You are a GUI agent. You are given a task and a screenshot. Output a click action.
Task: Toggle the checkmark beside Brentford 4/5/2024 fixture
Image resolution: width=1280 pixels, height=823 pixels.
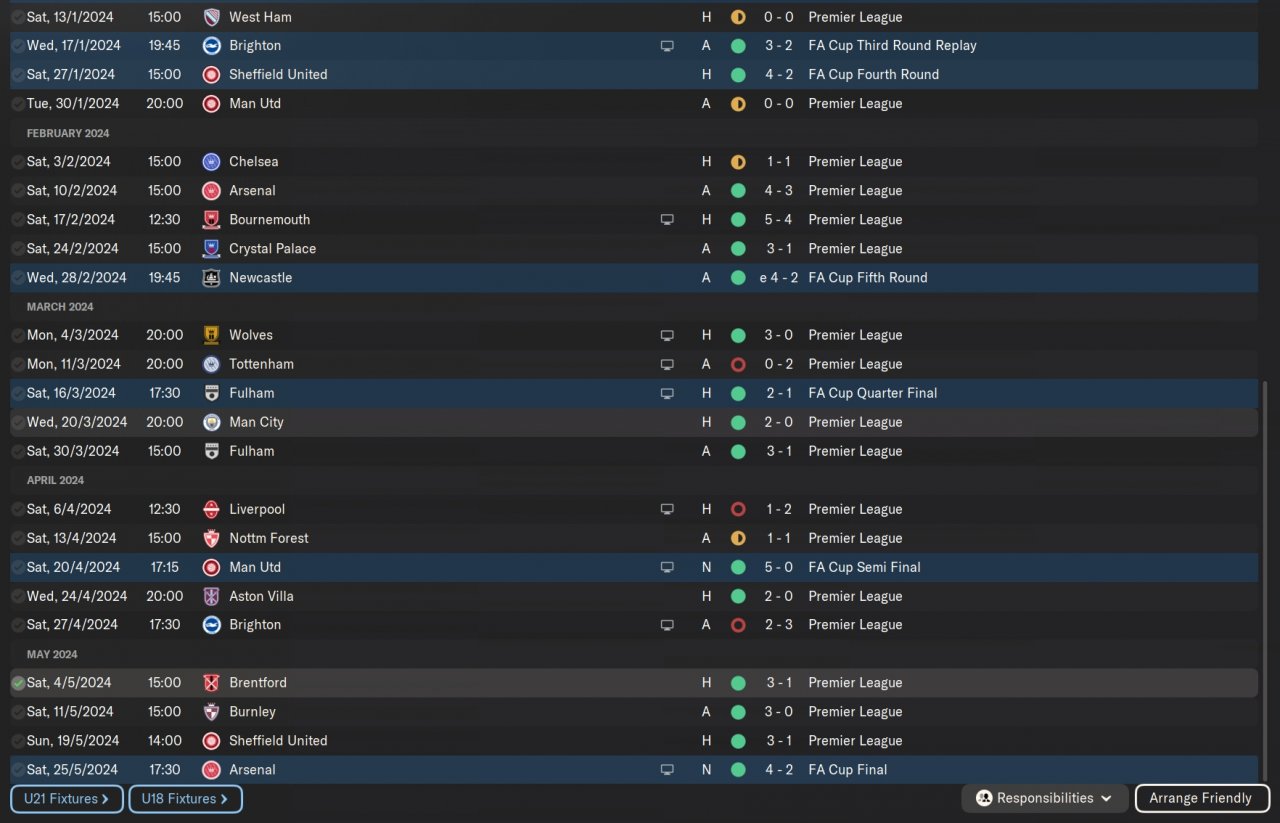(18, 683)
